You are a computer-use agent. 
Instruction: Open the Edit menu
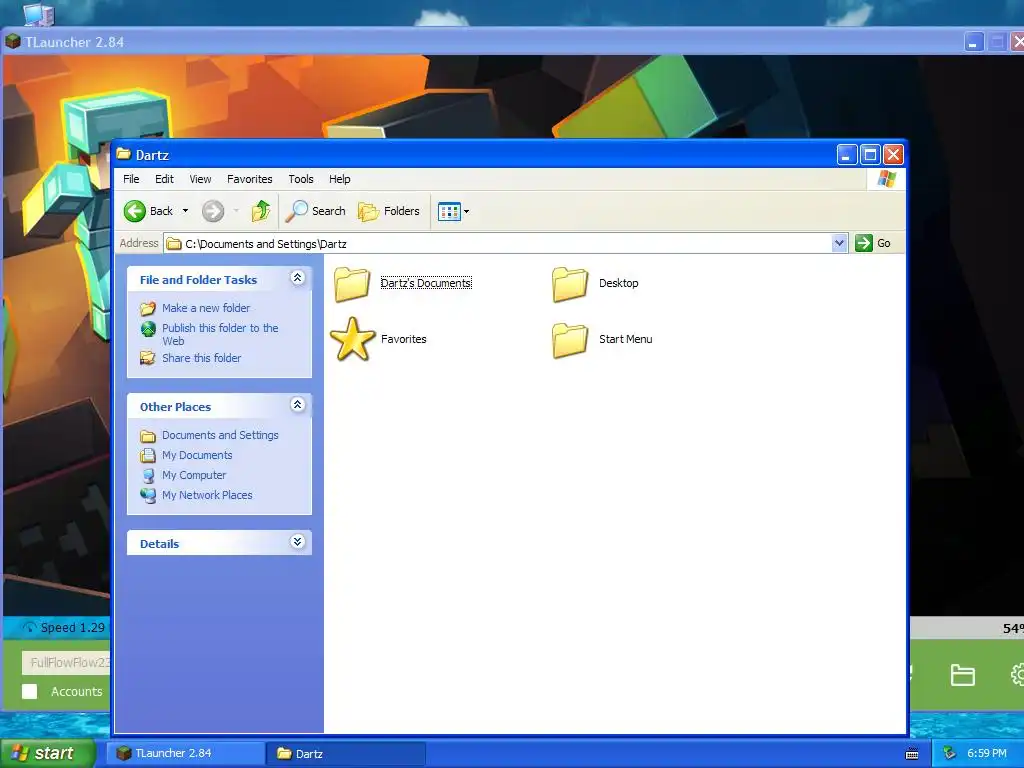click(x=165, y=179)
